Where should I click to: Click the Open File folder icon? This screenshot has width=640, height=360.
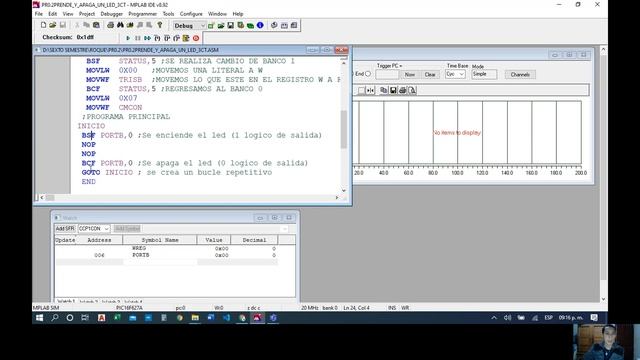pos(53,25)
